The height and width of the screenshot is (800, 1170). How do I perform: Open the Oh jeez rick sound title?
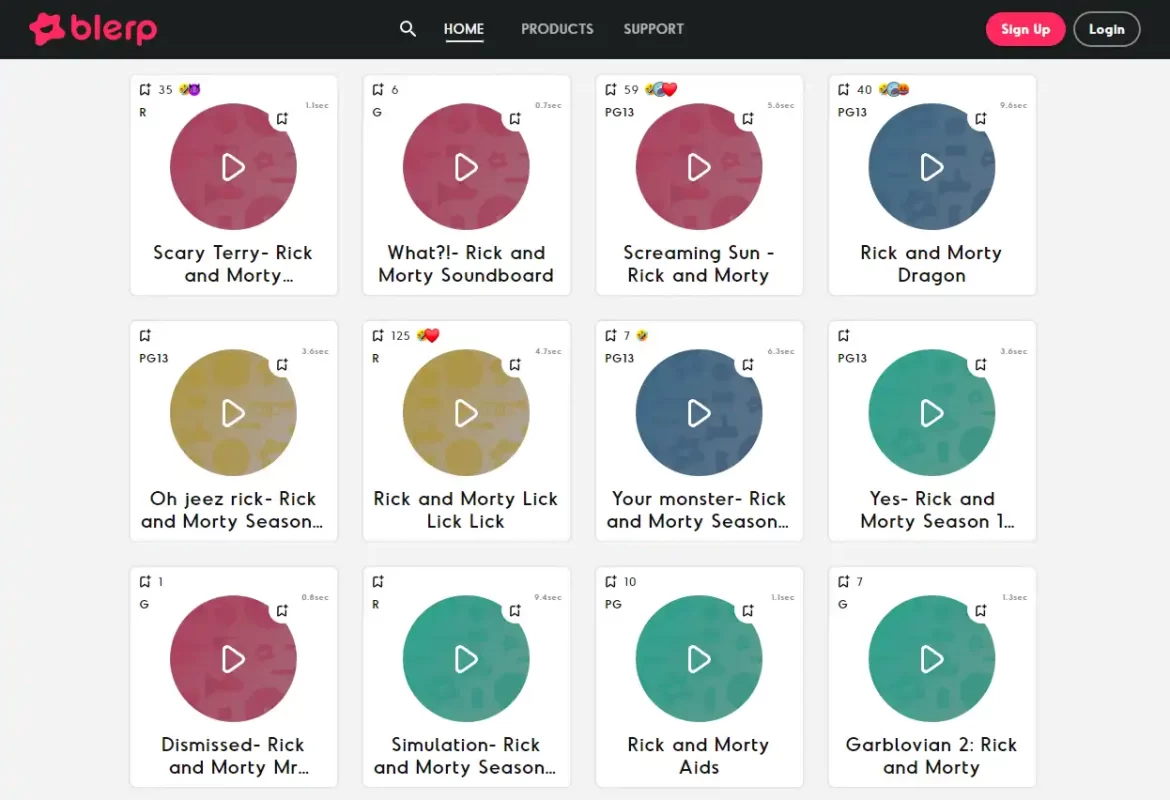coord(233,510)
